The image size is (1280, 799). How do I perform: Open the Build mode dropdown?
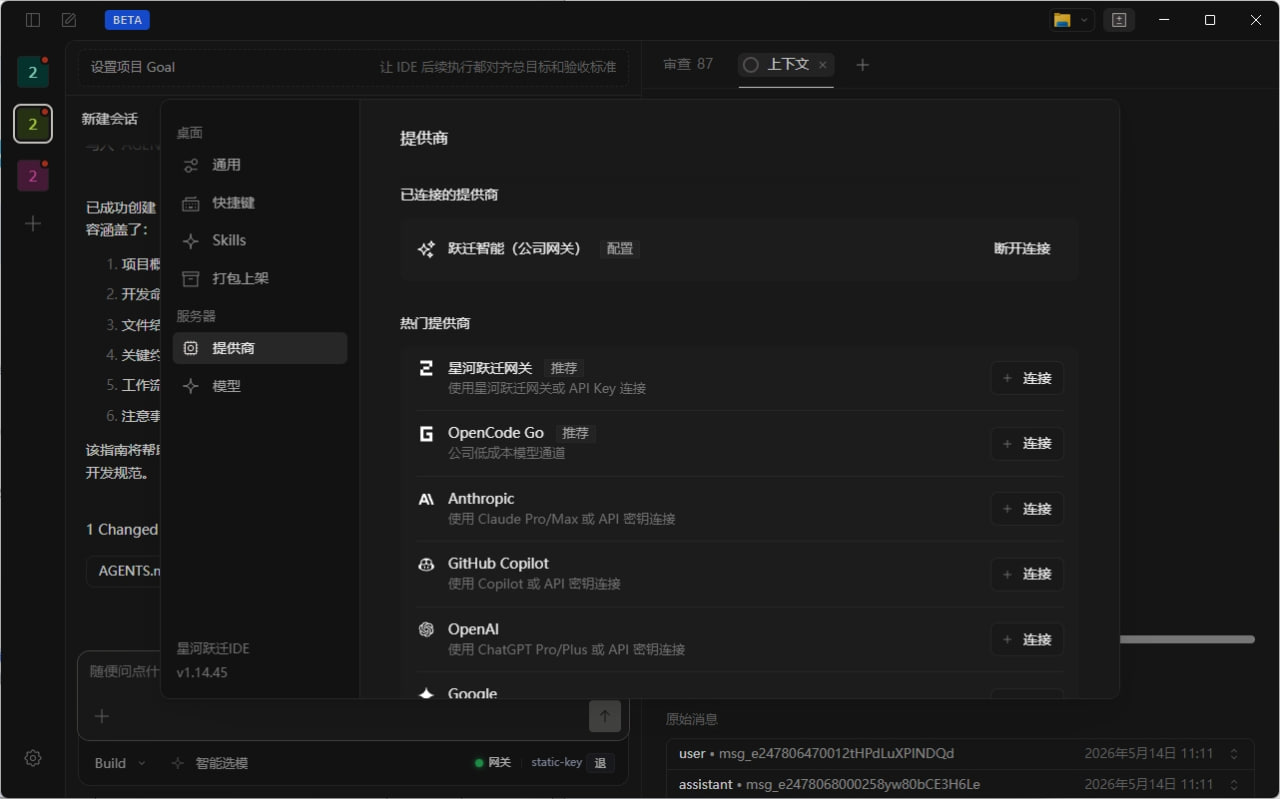coord(120,763)
